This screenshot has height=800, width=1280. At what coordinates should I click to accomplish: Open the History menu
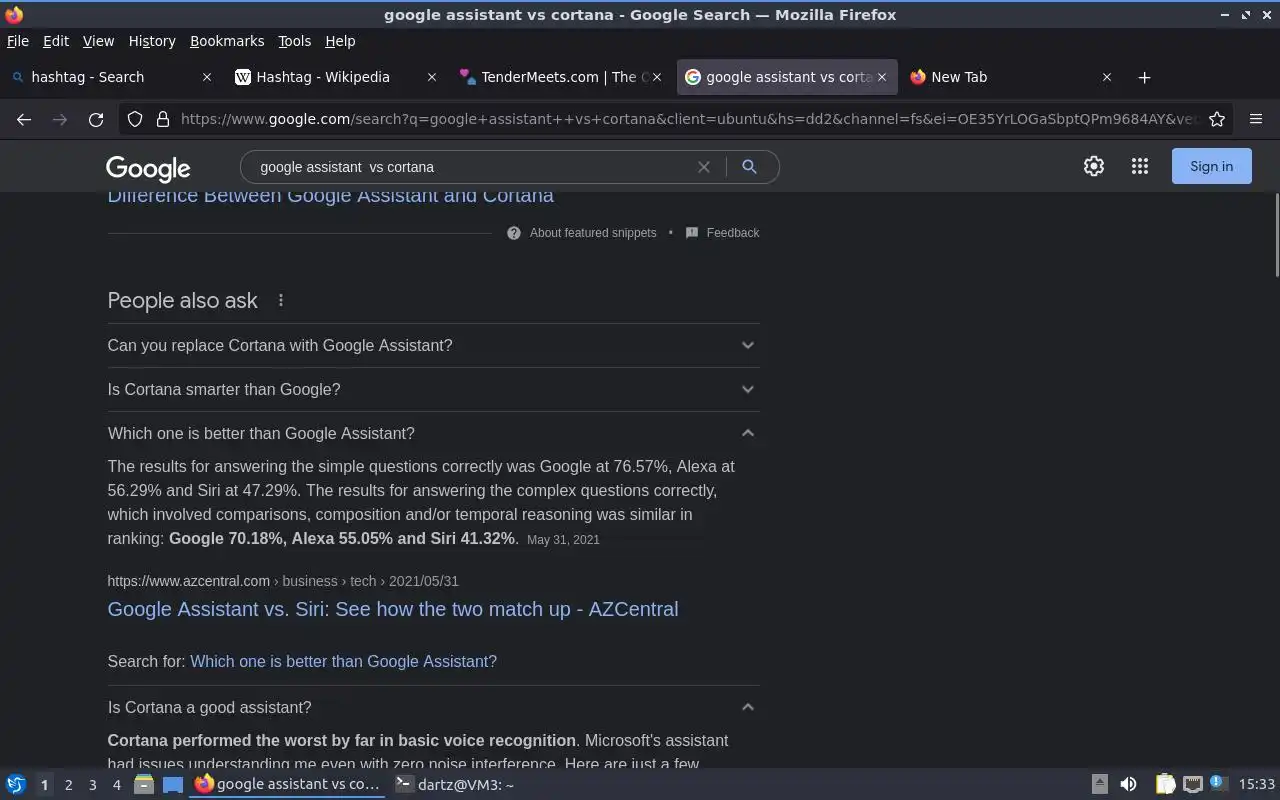pyautogui.click(x=152, y=41)
